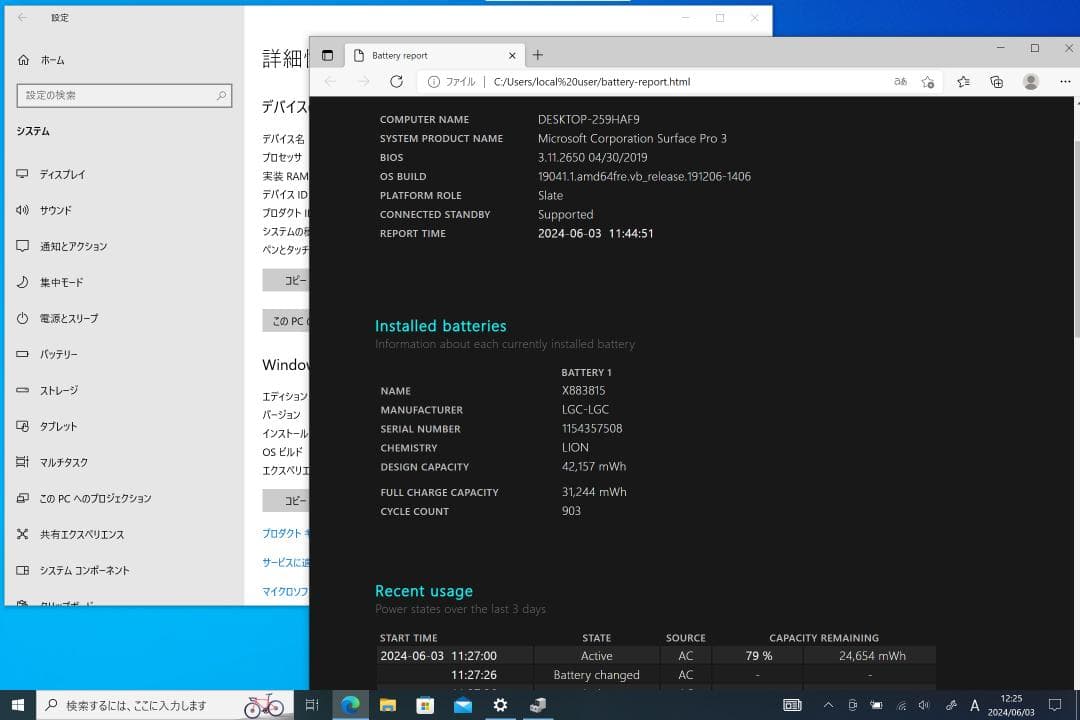Viewport: 1080px width, 720px height.
Task: Select design capacity 42,157 mWh
Action: pos(594,466)
